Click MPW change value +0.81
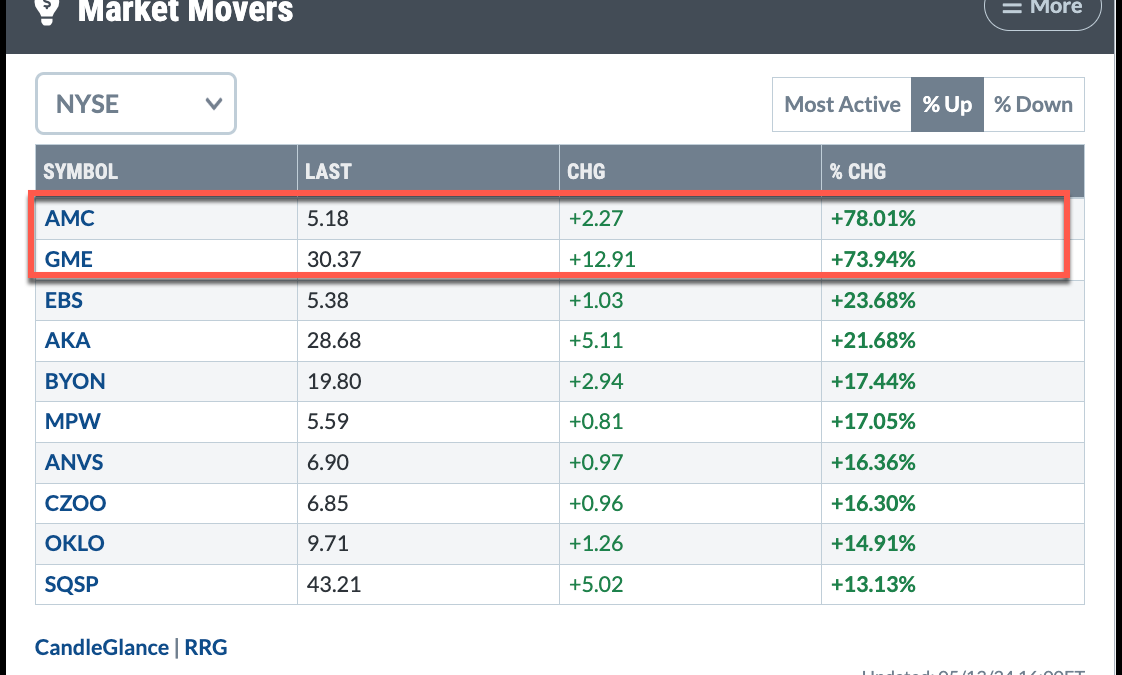This screenshot has width=1122, height=675. click(x=596, y=421)
